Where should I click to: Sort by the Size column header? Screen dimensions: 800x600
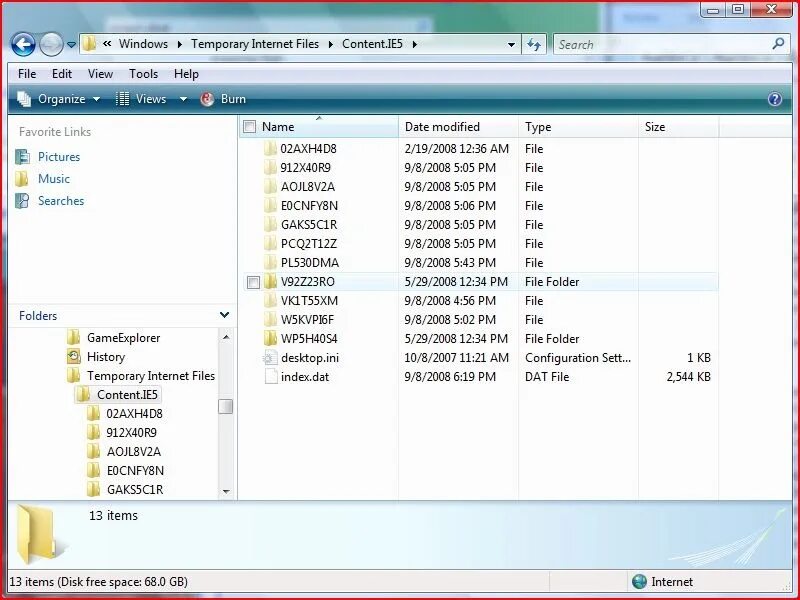click(x=679, y=127)
